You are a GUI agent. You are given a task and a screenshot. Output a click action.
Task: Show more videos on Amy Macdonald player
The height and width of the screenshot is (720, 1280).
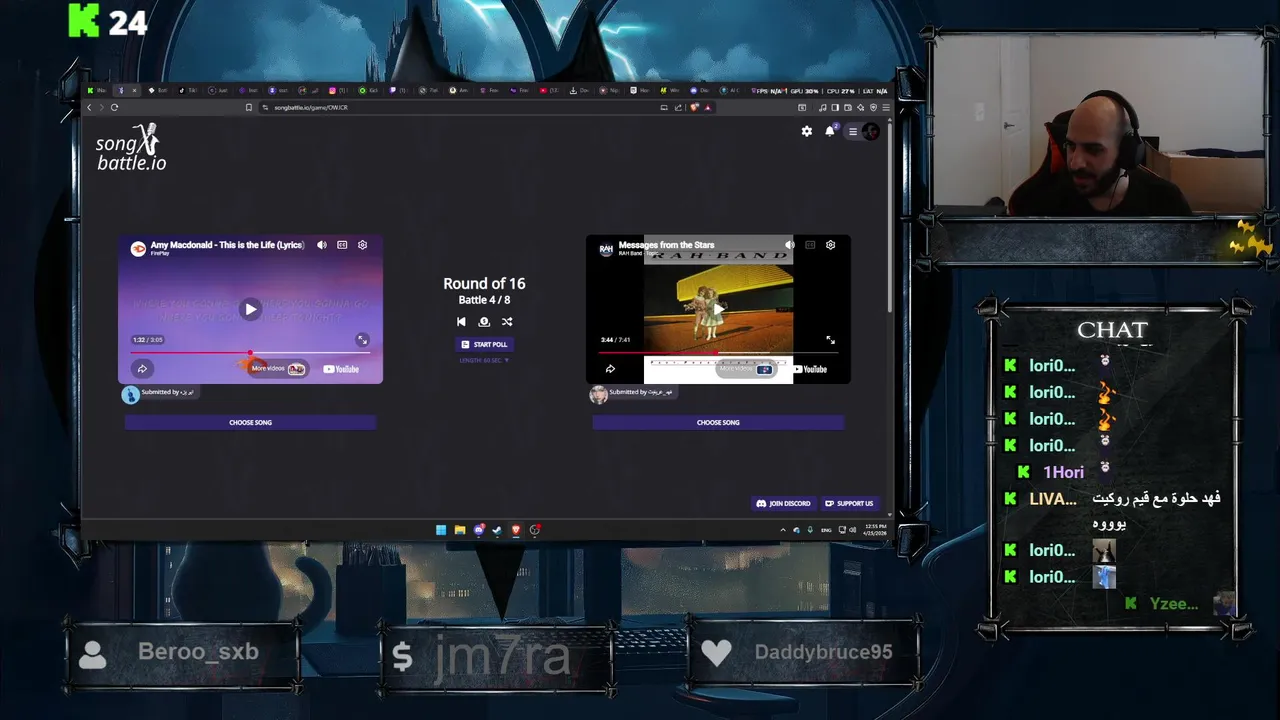tap(278, 369)
